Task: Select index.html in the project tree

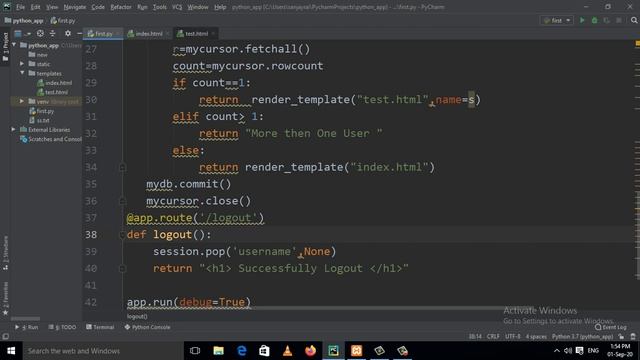Action: (54, 83)
